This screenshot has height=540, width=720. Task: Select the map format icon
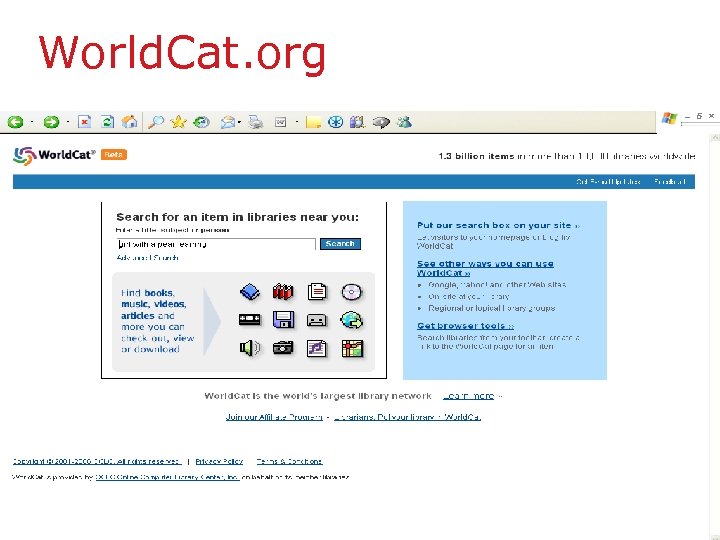[352, 349]
